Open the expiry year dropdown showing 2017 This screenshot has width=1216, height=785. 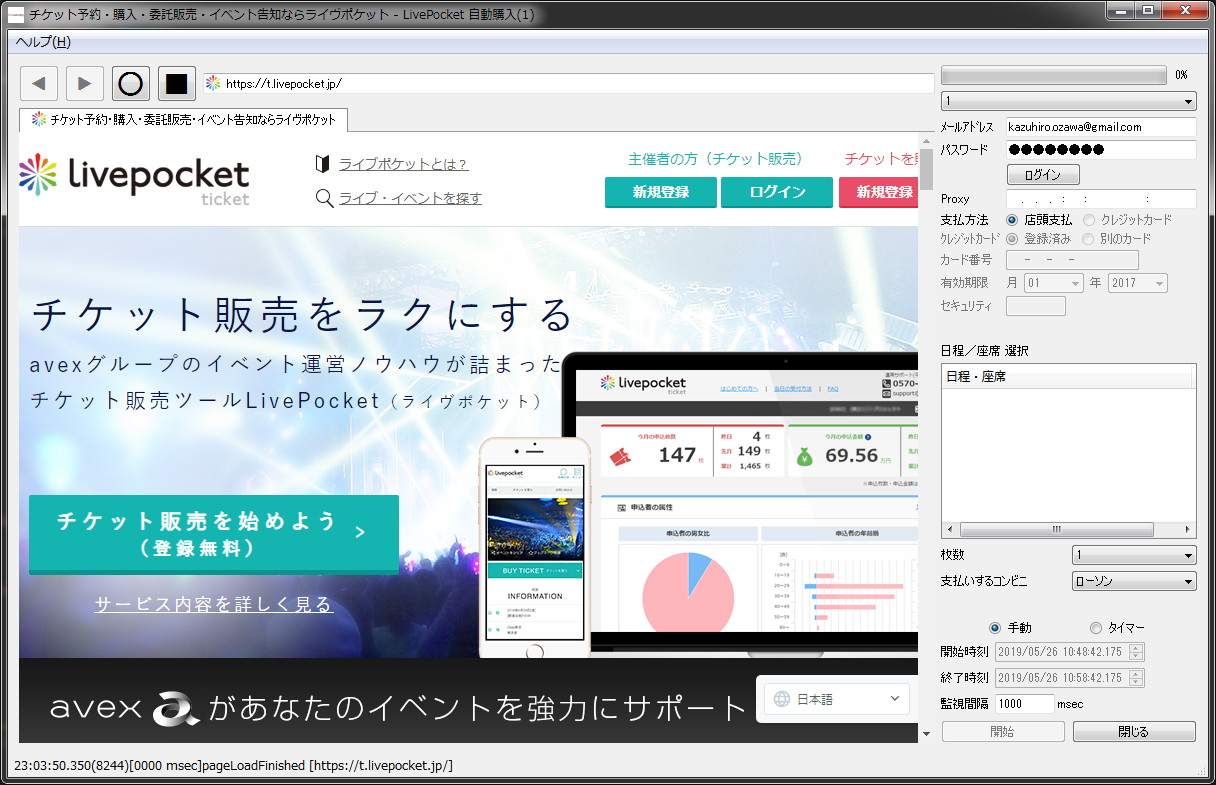click(1138, 283)
